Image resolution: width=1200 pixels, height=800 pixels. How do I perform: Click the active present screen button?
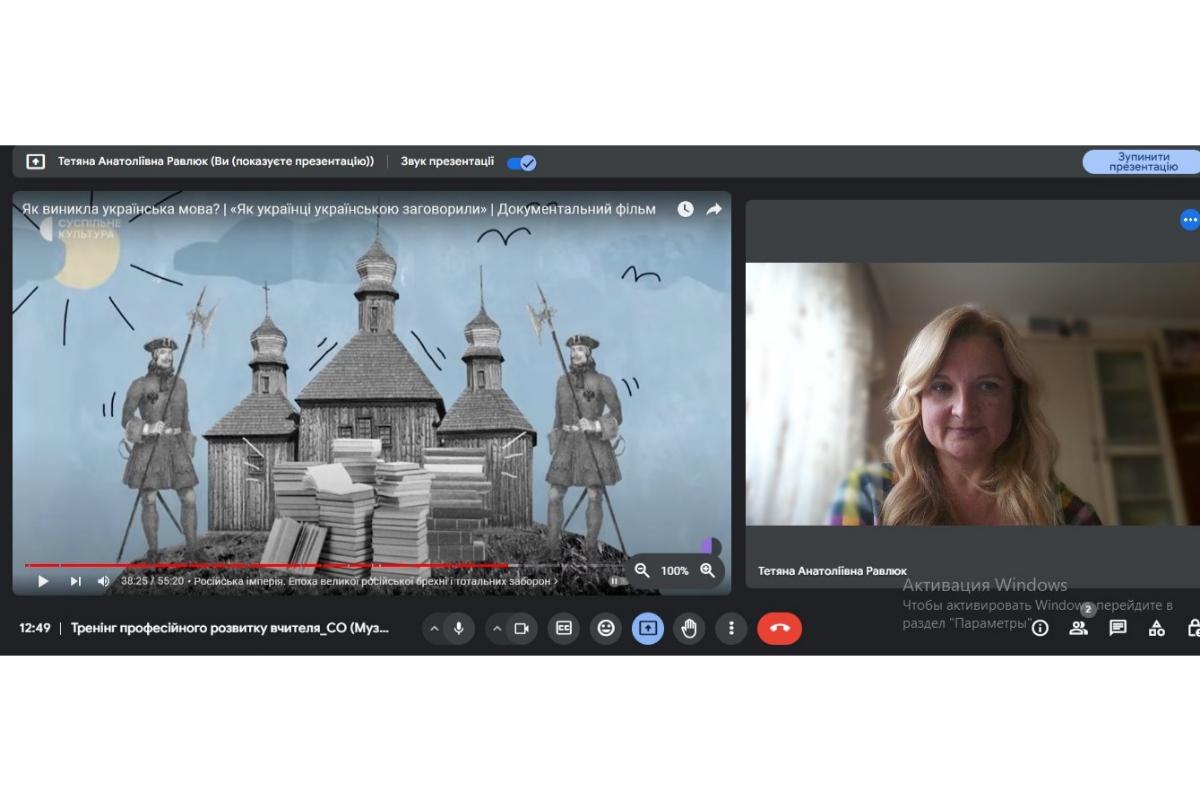pyautogui.click(x=648, y=628)
